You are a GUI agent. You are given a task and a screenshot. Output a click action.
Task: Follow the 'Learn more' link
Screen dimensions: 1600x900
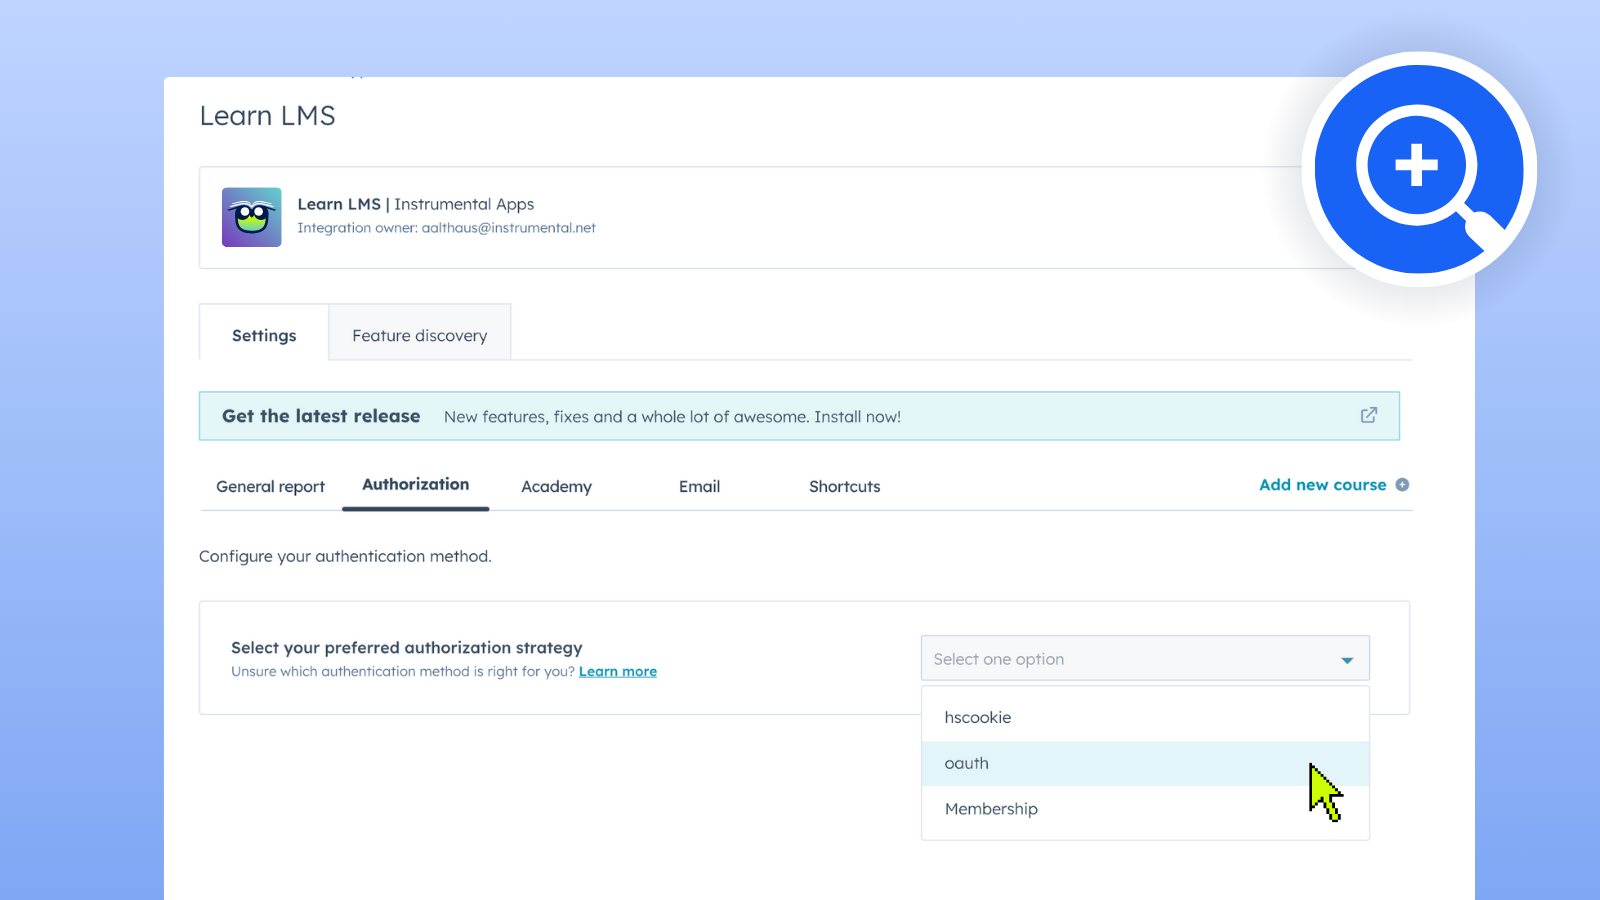click(x=617, y=672)
